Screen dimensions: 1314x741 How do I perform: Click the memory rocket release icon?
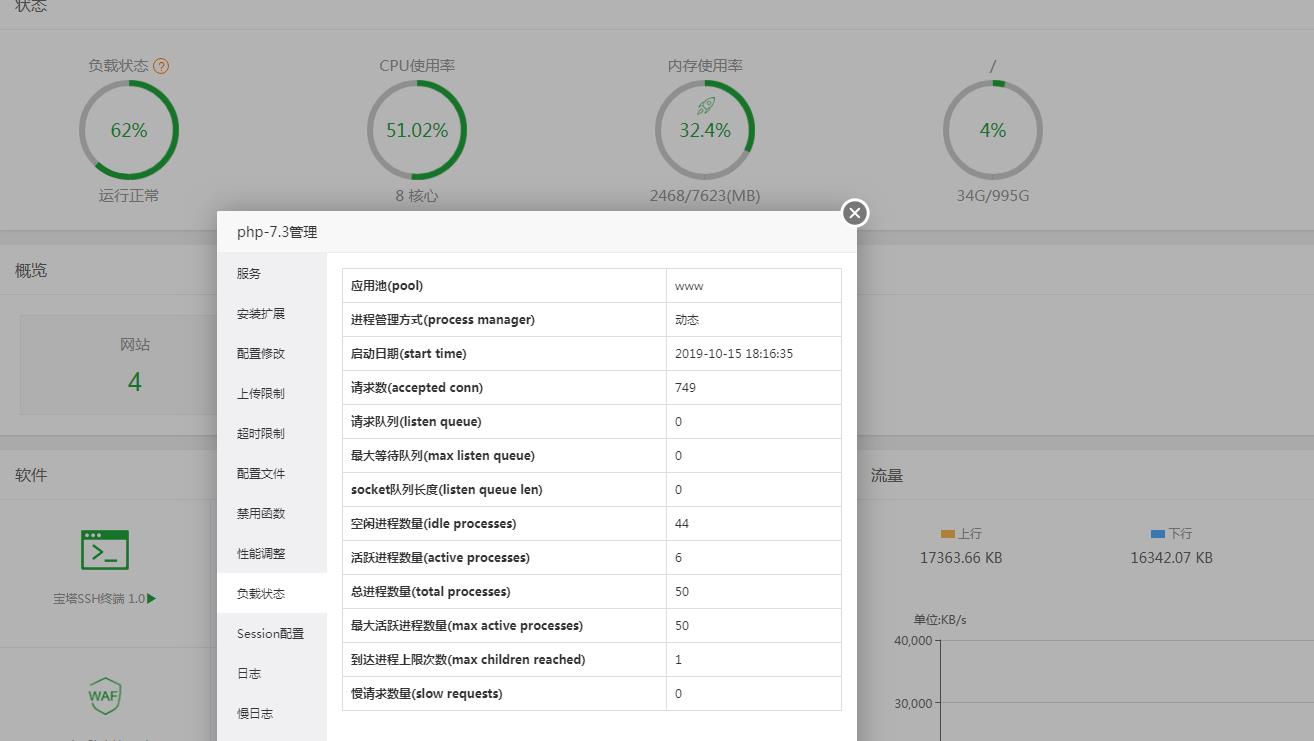pyautogui.click(x=706, y=106)
